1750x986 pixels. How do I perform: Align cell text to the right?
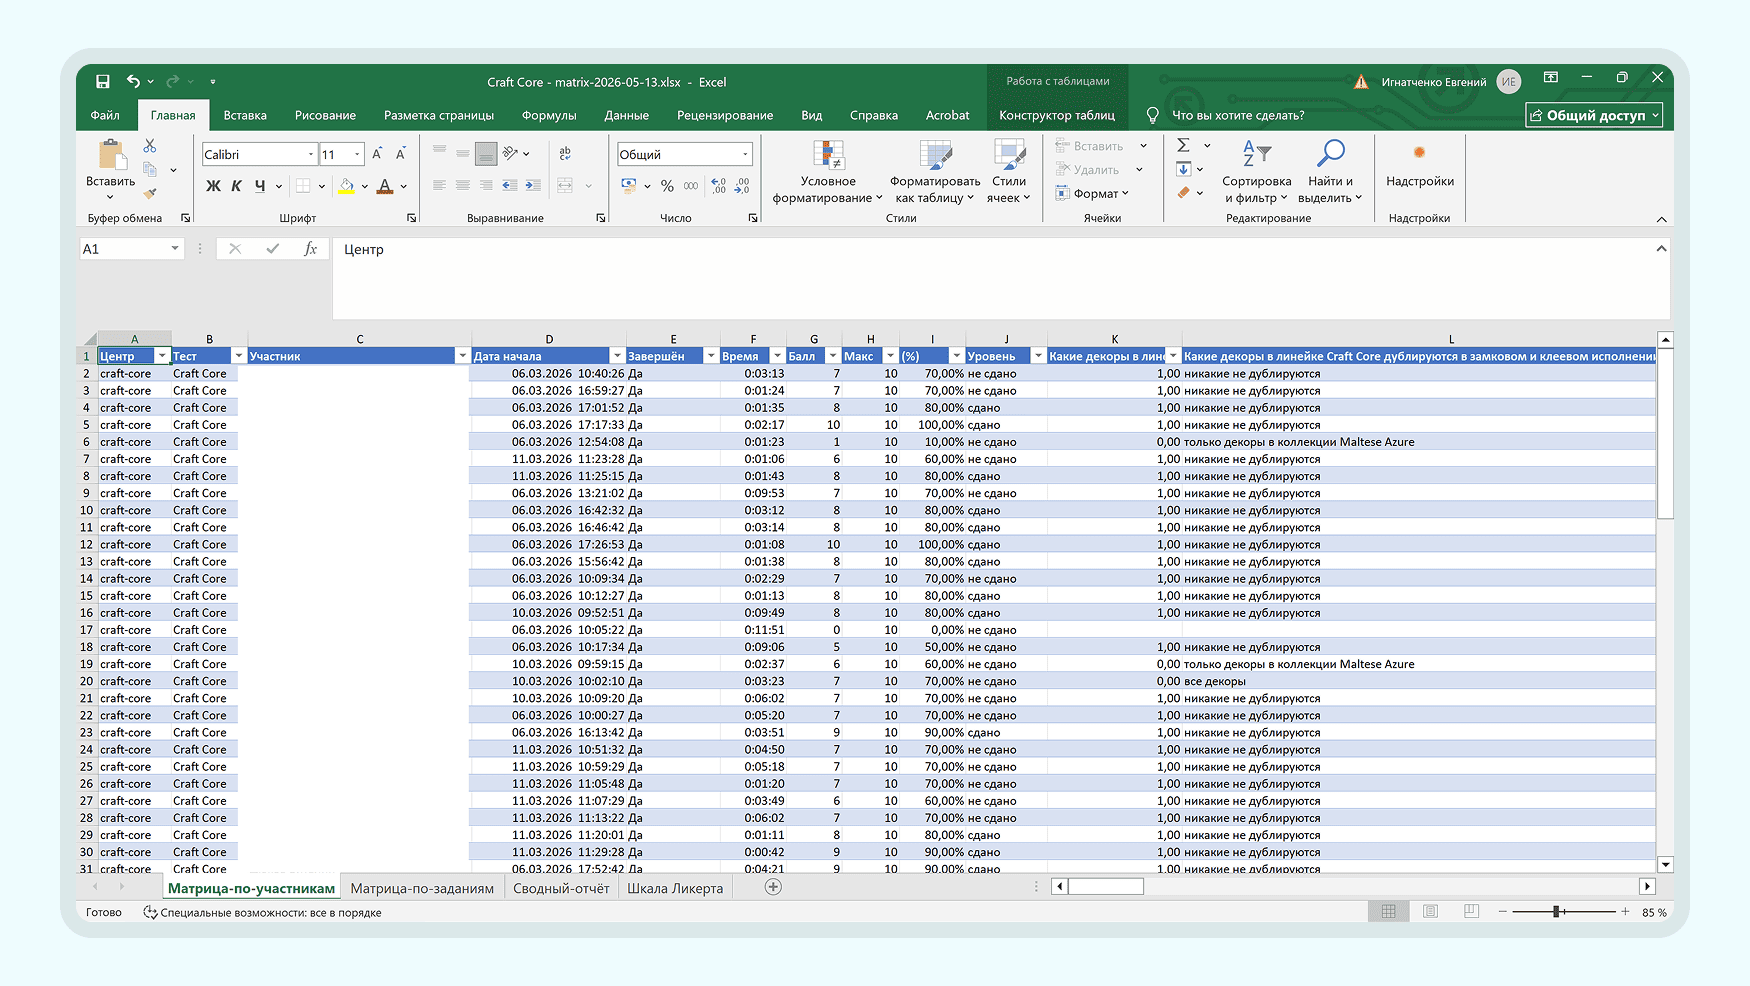point(486,185)
